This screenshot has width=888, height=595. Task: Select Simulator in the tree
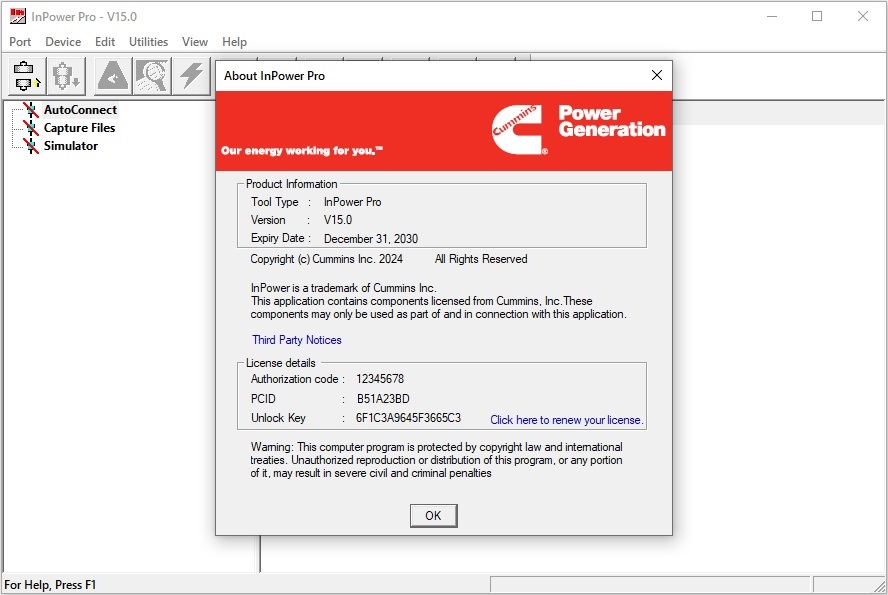(71, 146)
